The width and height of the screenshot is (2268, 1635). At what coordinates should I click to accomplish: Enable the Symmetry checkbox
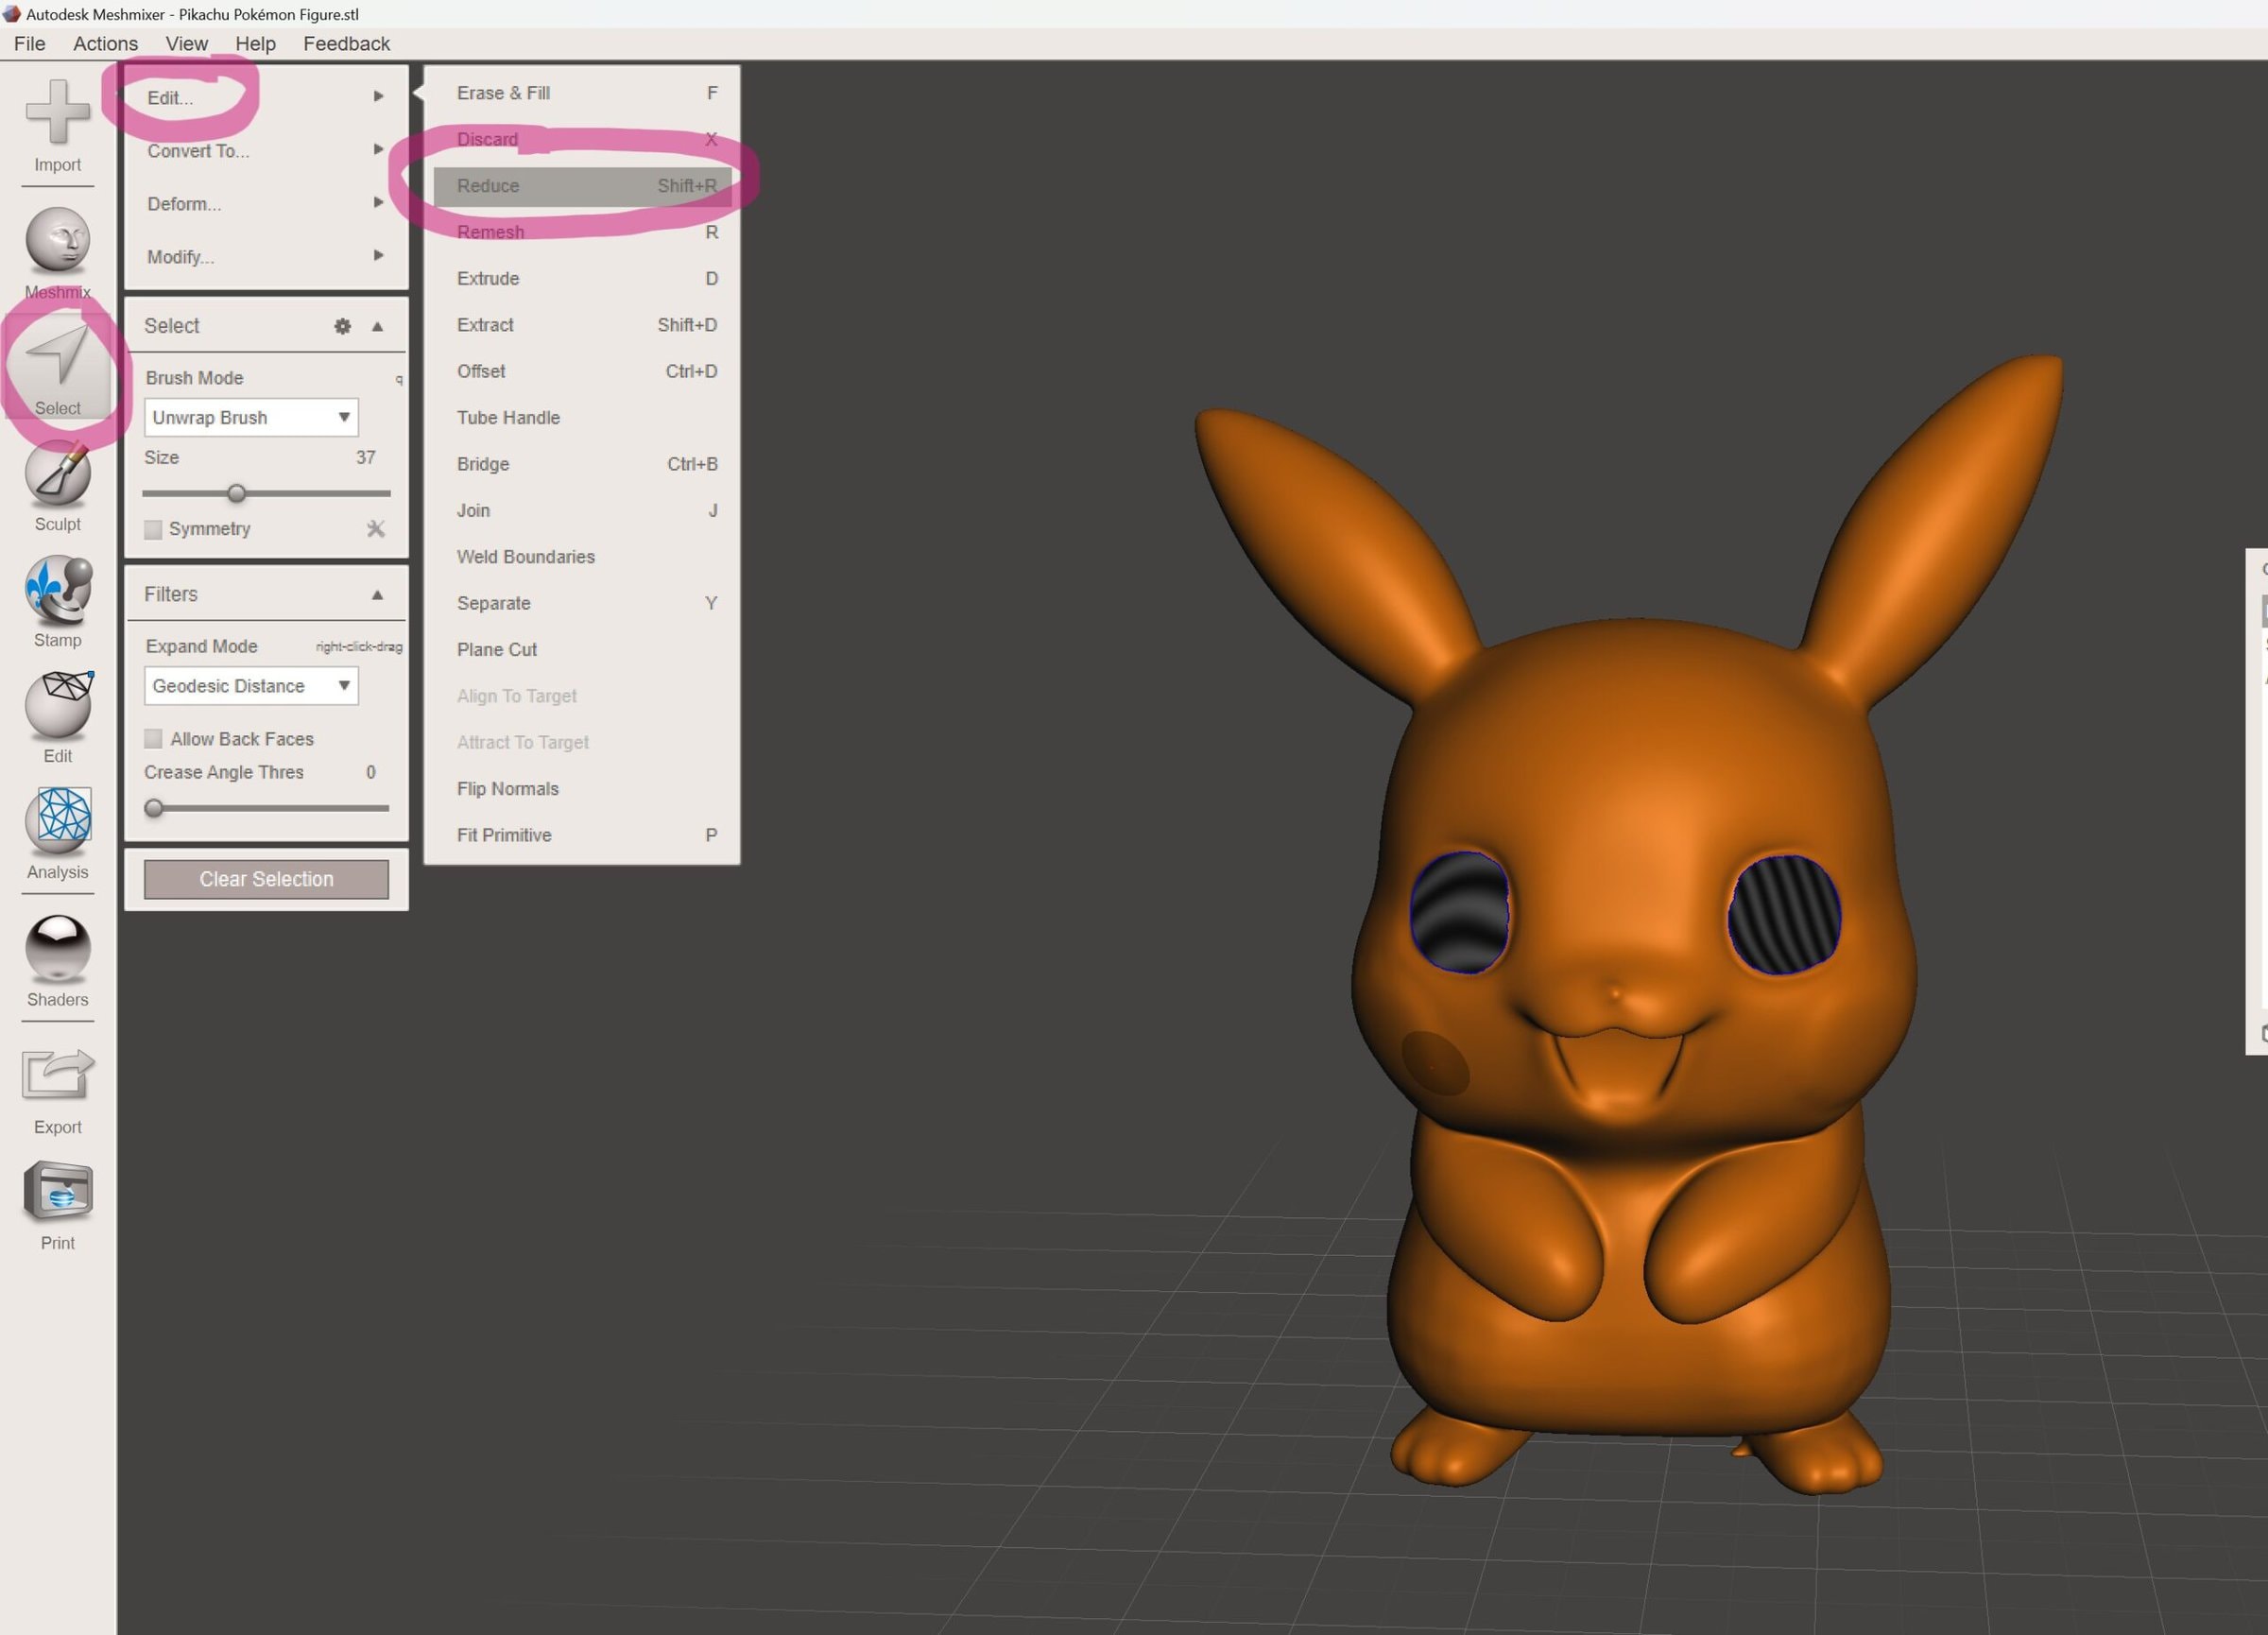point(153,529)
